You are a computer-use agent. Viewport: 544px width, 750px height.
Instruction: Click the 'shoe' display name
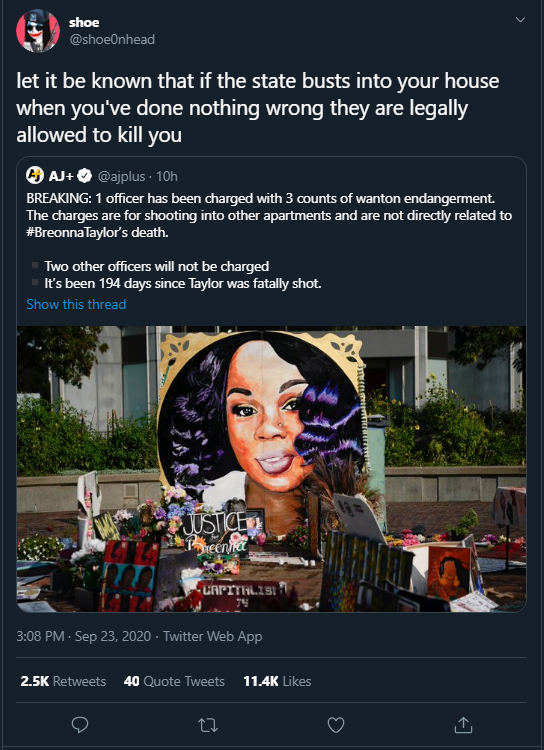point(84,22)
